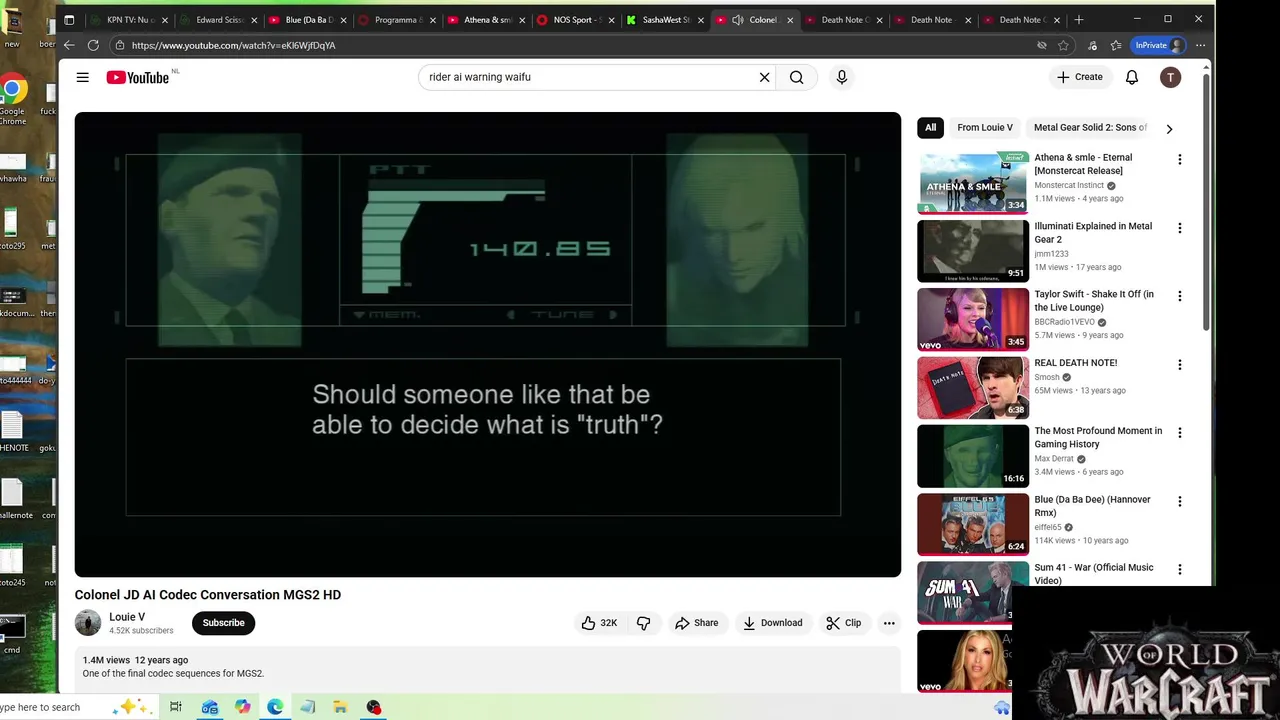Open Taylor Swift Shake It Off thumbnail

973,319
